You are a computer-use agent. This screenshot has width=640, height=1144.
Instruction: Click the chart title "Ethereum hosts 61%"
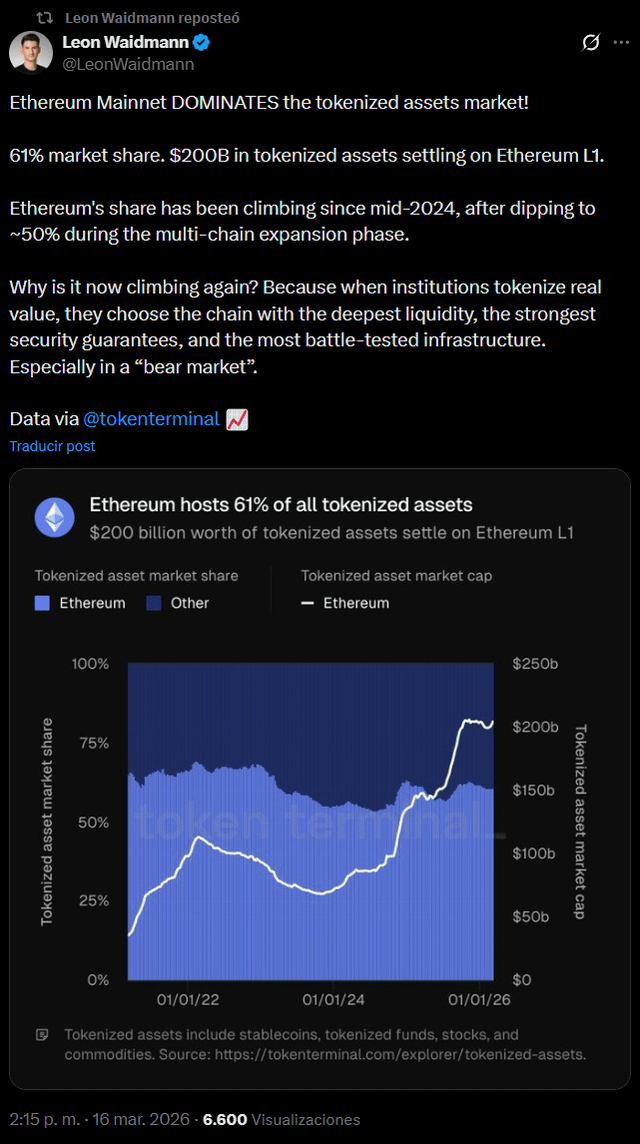coord(281,505)
